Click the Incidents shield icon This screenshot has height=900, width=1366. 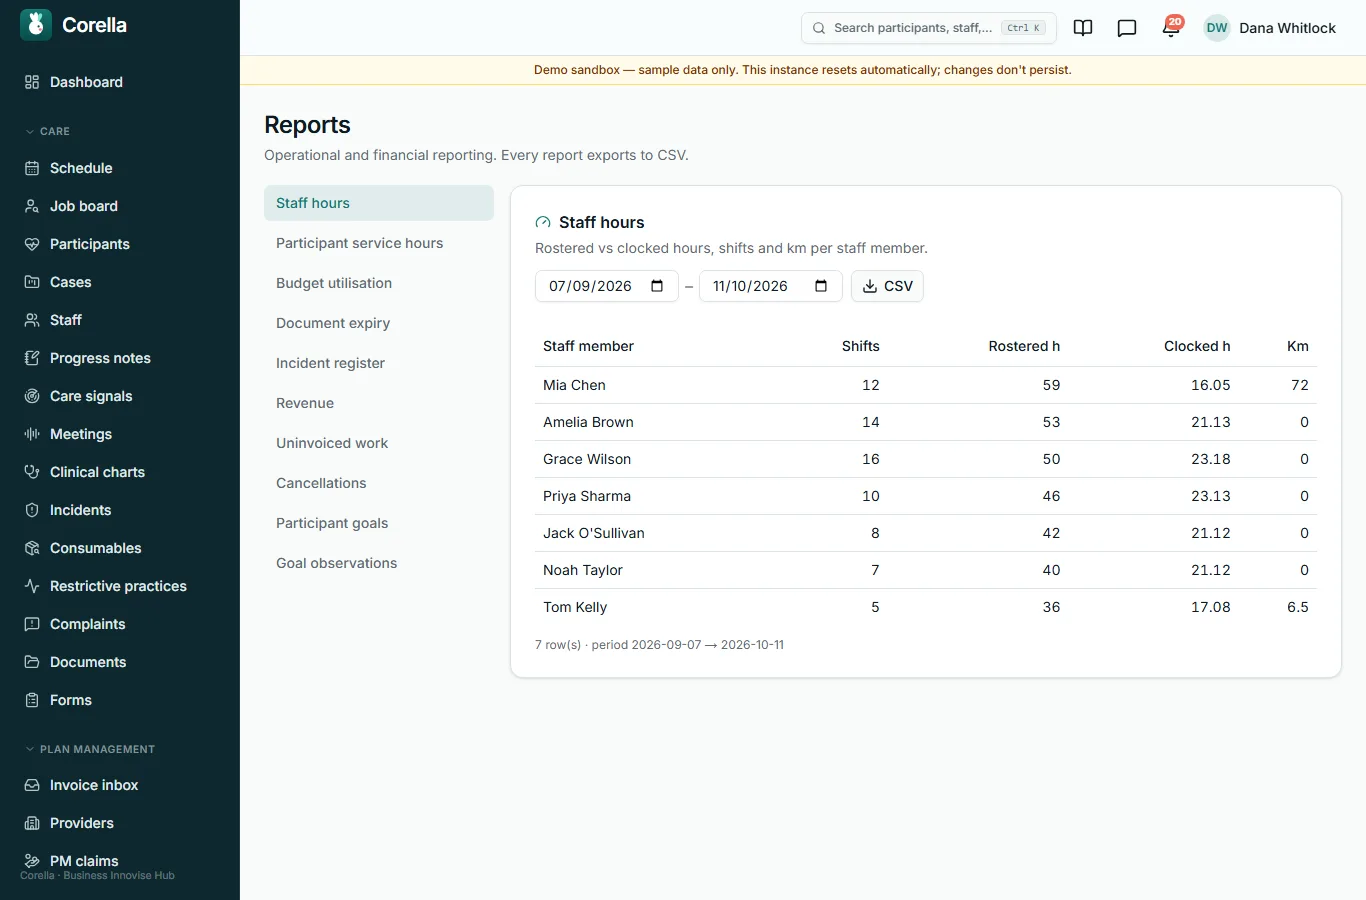[32, 510]
